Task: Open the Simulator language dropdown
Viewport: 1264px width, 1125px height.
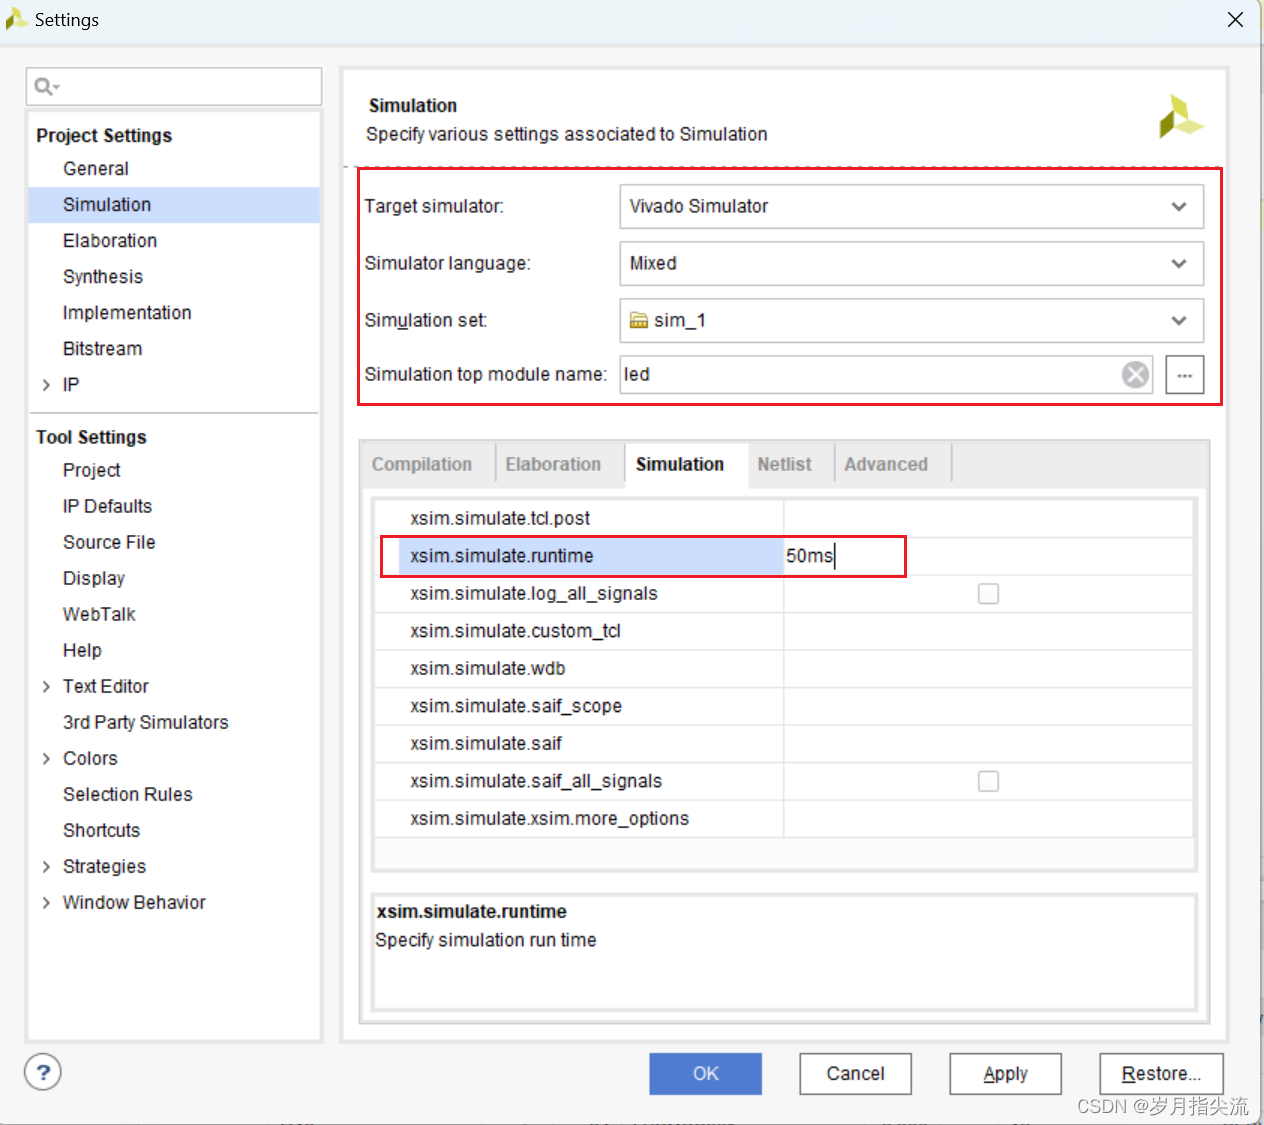Action: click(911, 264)
